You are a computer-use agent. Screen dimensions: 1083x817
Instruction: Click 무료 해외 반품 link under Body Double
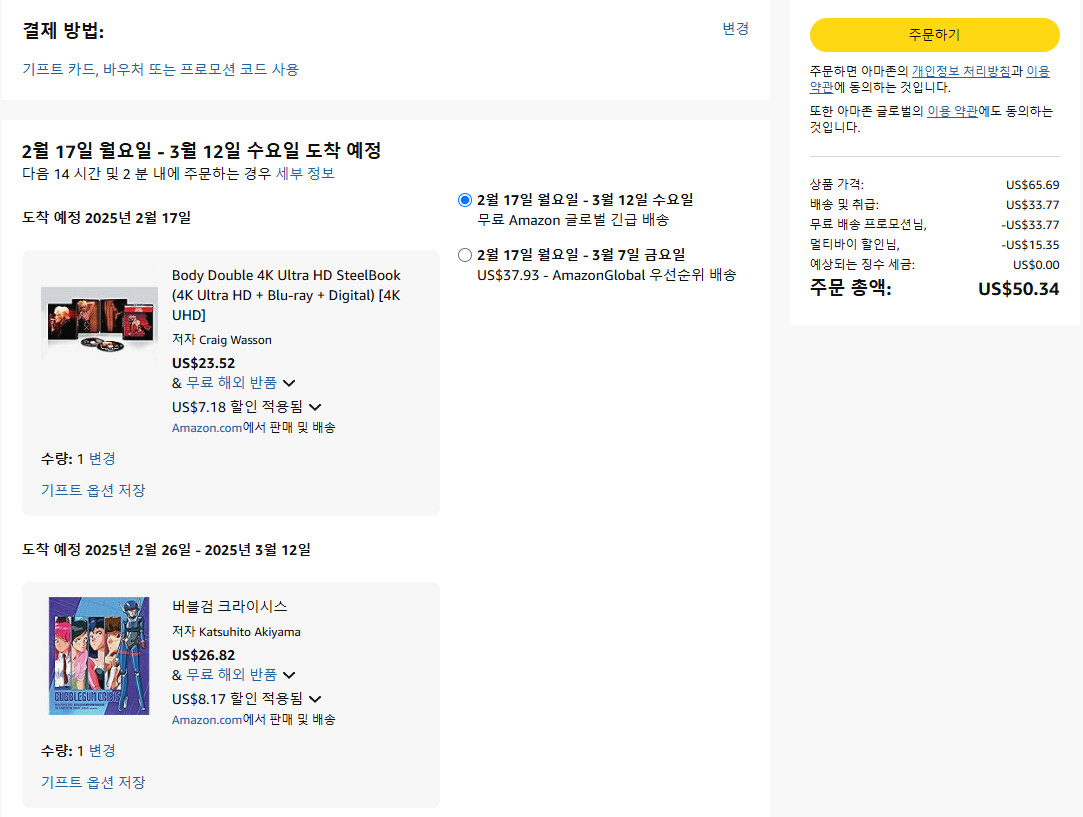[231, 383]
